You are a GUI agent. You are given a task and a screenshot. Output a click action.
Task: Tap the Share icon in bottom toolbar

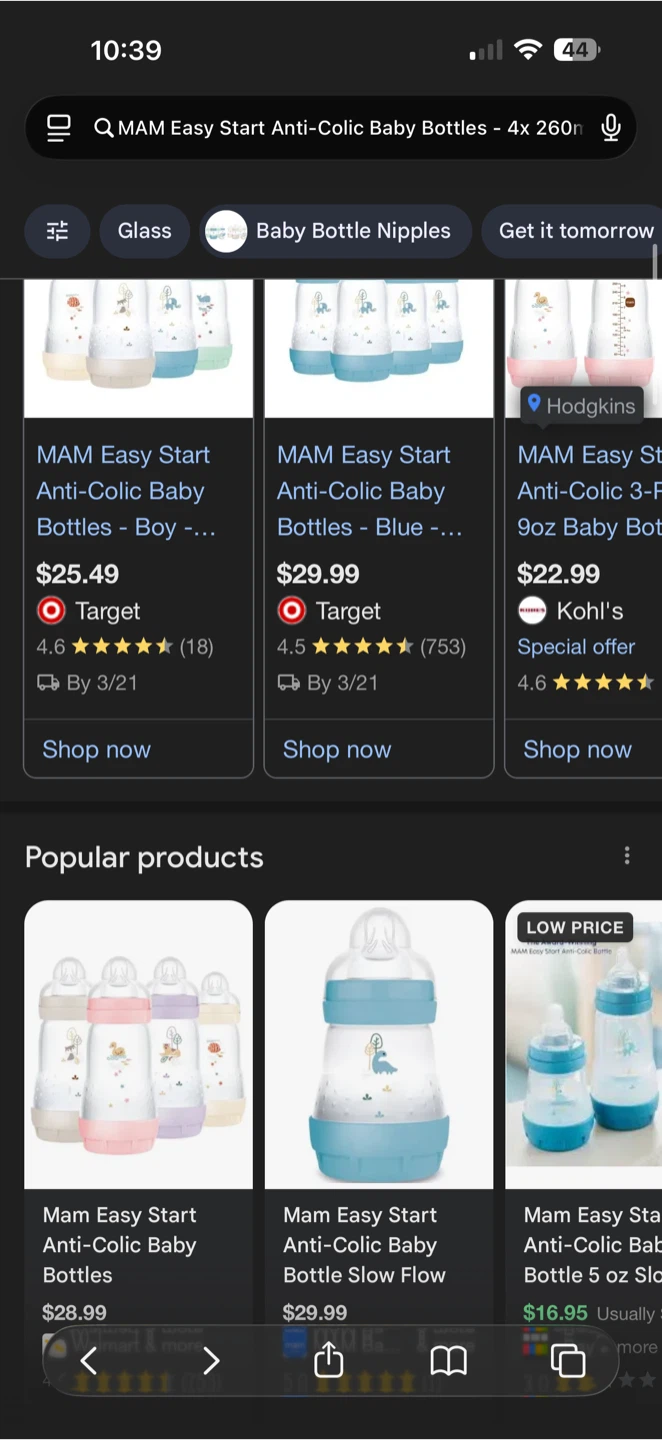329,1360
